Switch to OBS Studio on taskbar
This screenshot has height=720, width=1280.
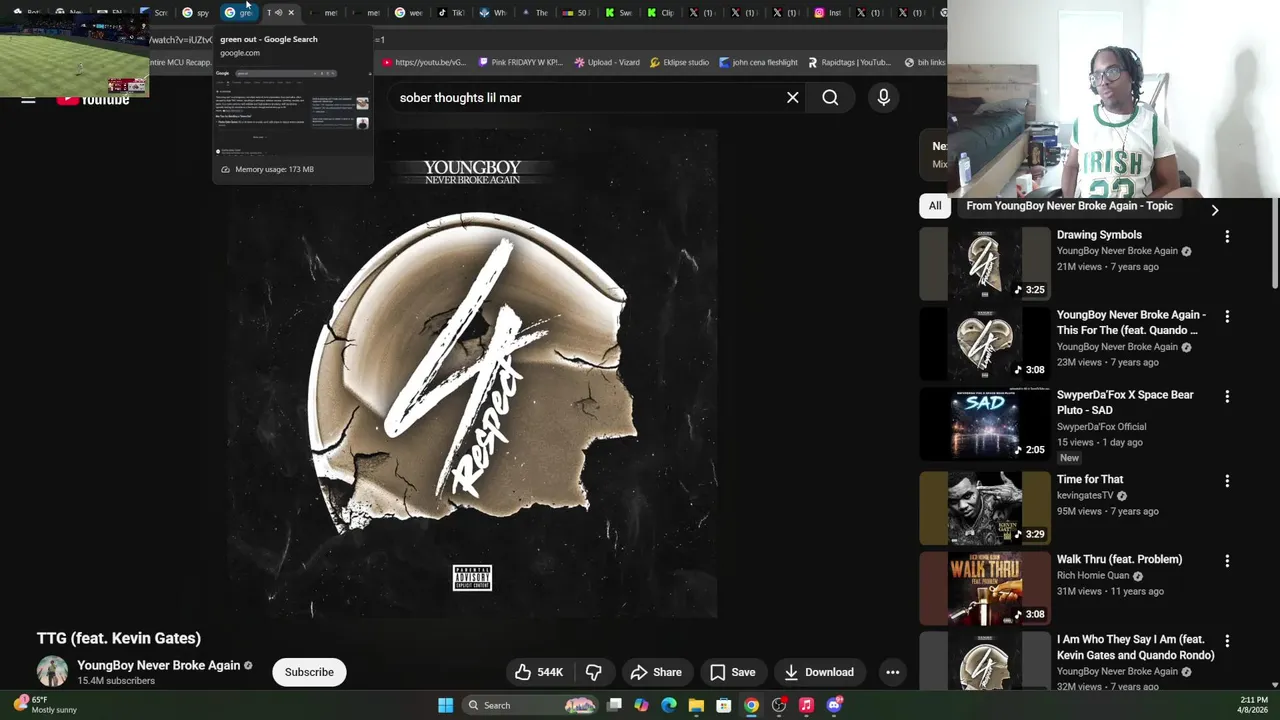(x=779, y=705)
